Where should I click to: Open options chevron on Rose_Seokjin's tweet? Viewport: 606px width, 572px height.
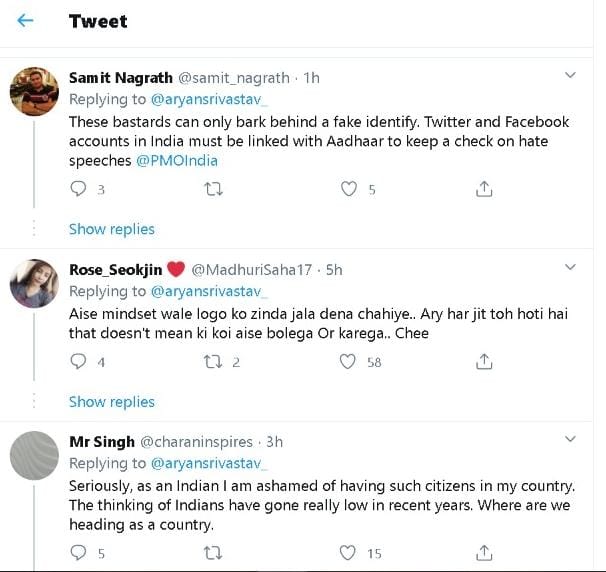570,268
